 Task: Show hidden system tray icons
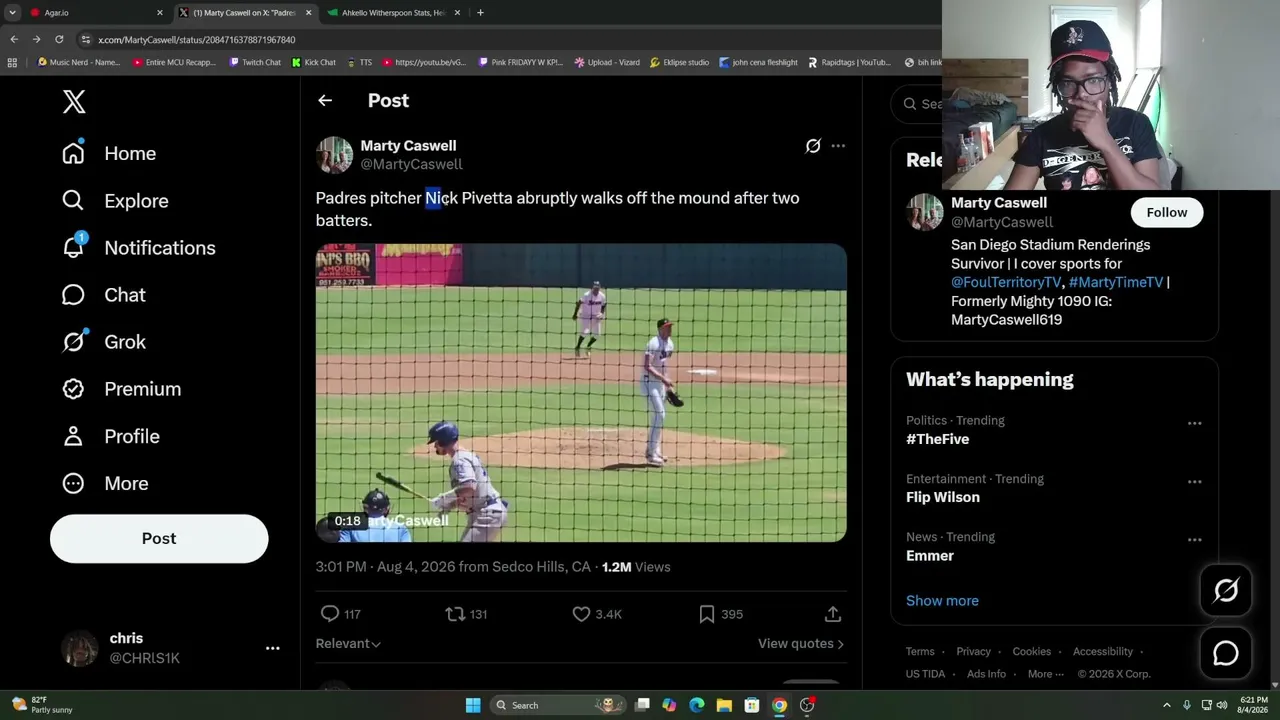click(x=1166, y=705)
